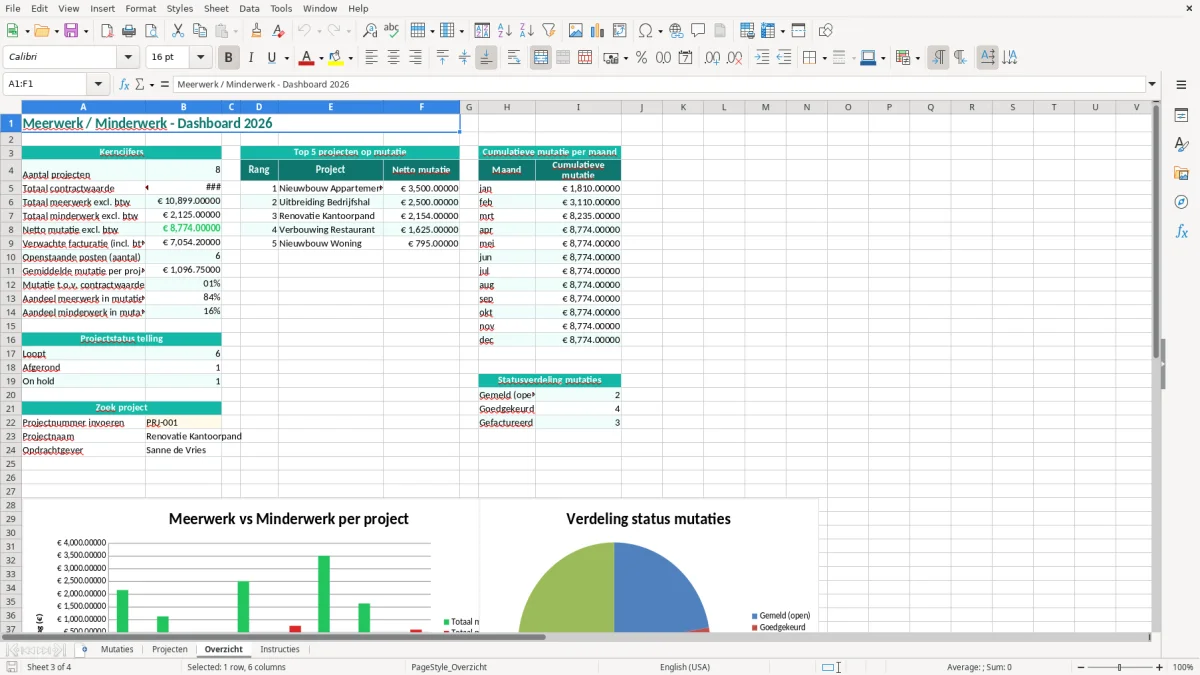Open the Data menu
This screenshot has width=1200, height=675.
[x=249, y=8]
